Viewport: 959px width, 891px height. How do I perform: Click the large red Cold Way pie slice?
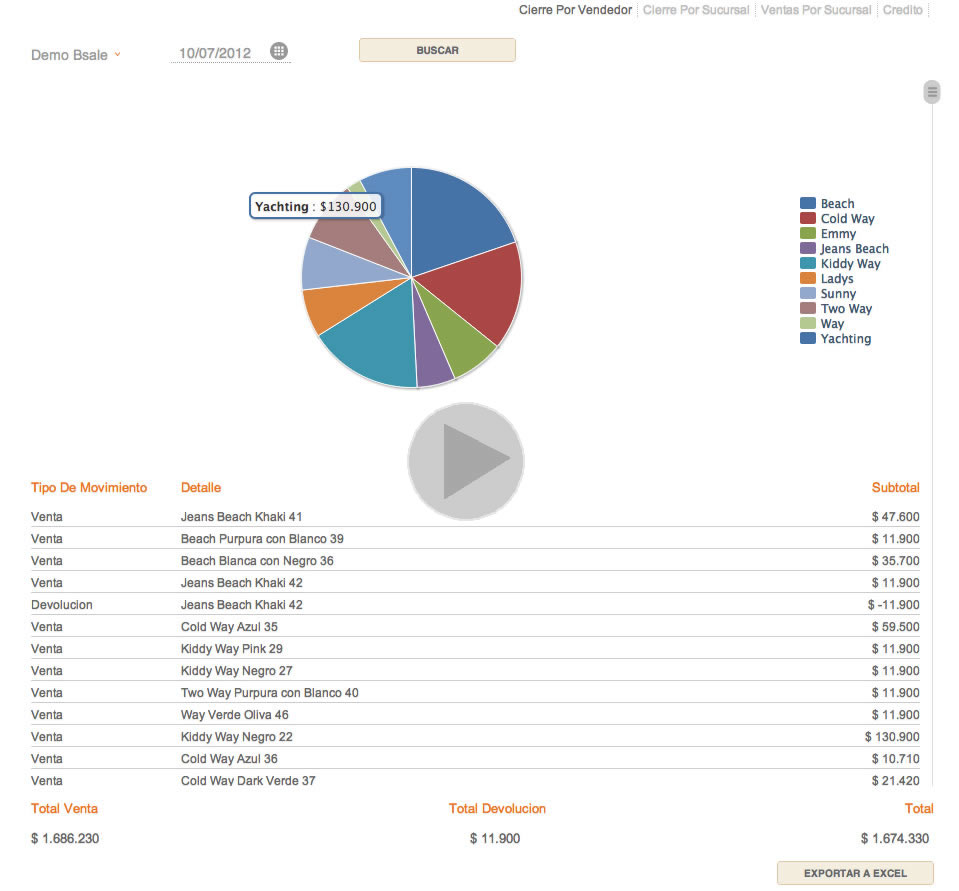pos(475,295)
